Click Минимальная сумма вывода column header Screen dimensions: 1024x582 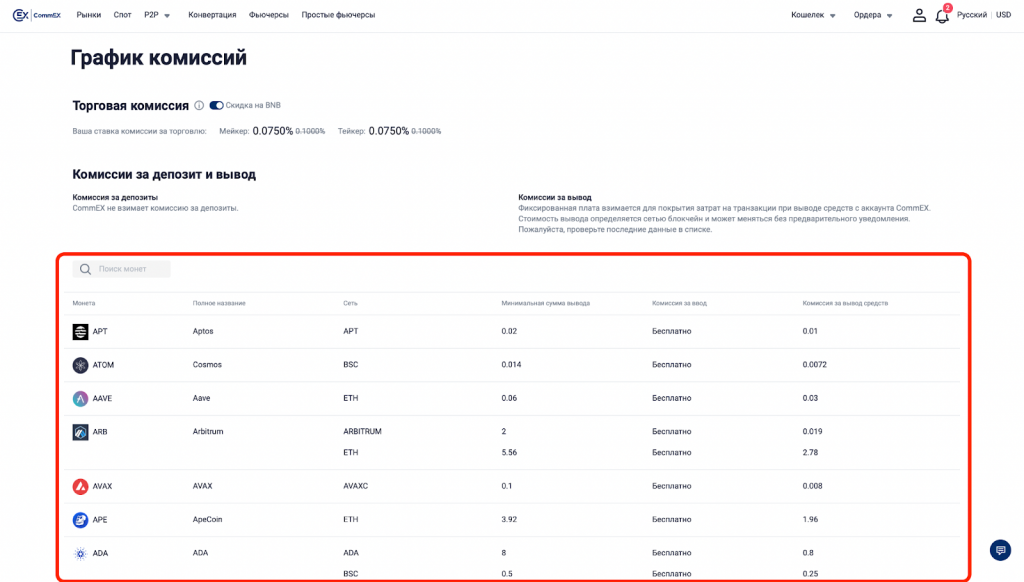tap(546, 303)
